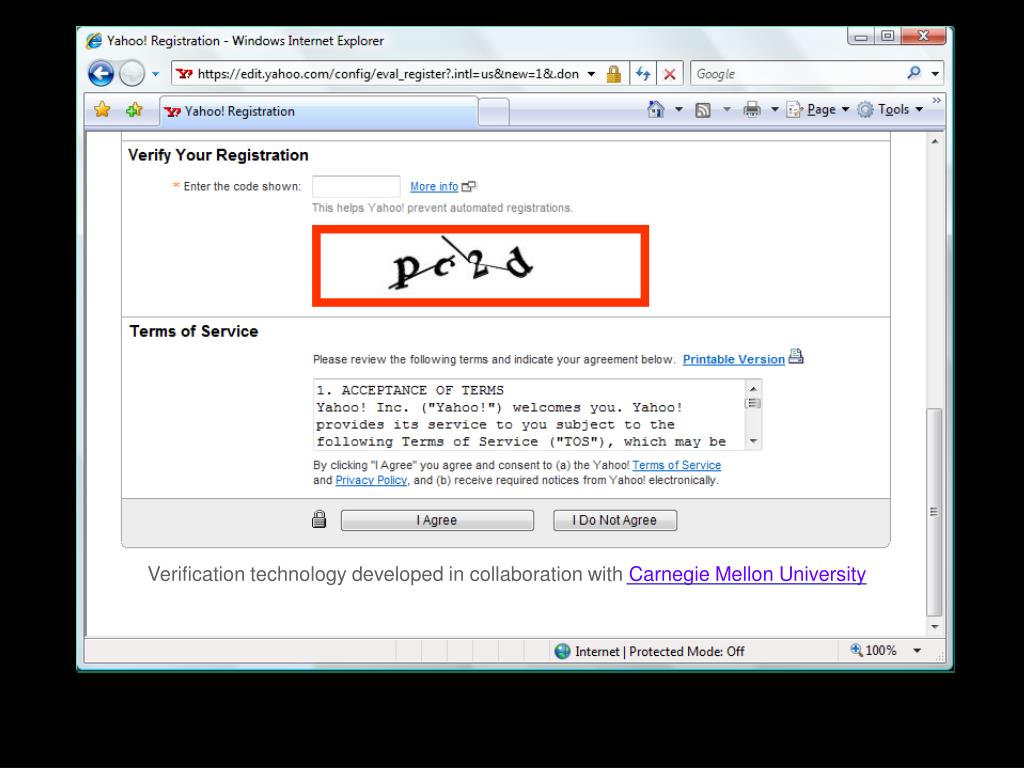Click the I Do Not Agree button
Viewport: 1024px width, 768px height.
(615, 520)
